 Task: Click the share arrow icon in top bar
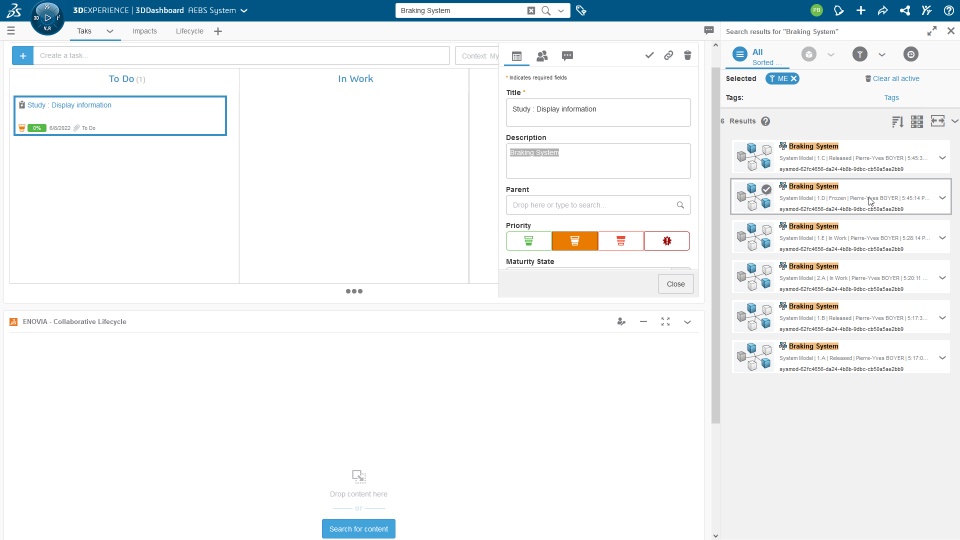(x=882, y=10)
